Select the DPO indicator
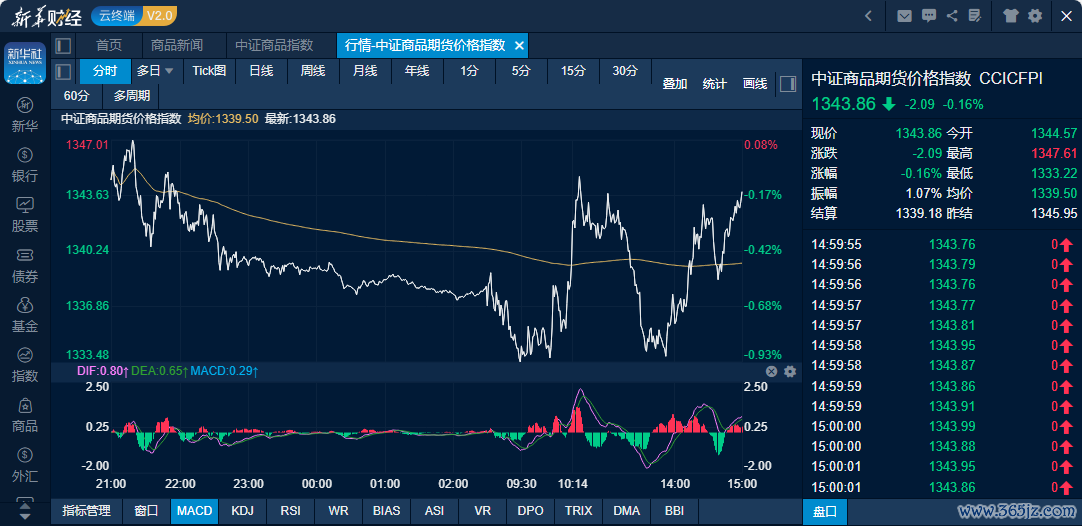 (531, 511)
